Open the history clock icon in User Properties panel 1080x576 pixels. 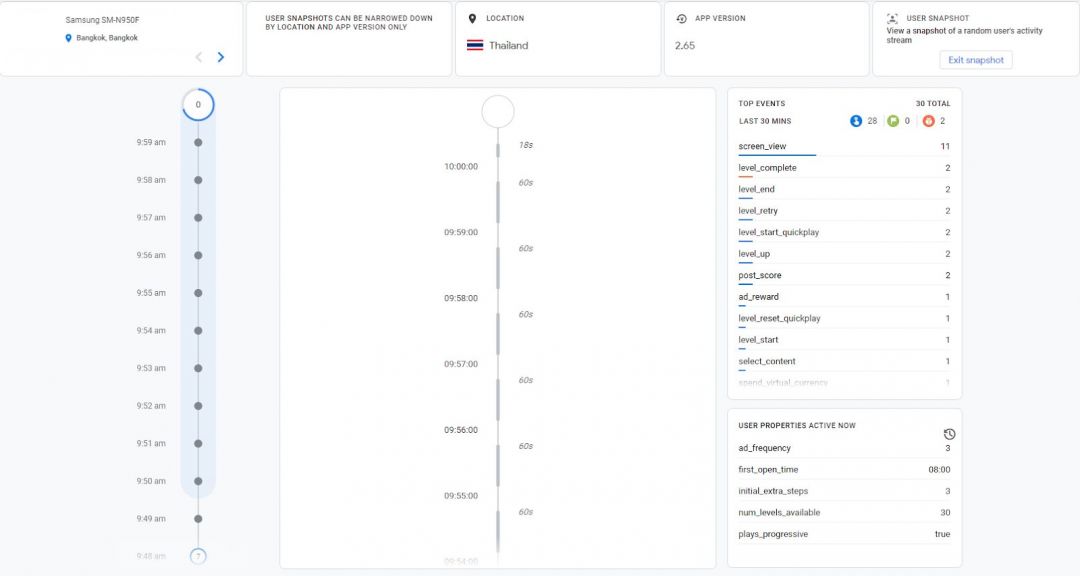coord(948,434)
